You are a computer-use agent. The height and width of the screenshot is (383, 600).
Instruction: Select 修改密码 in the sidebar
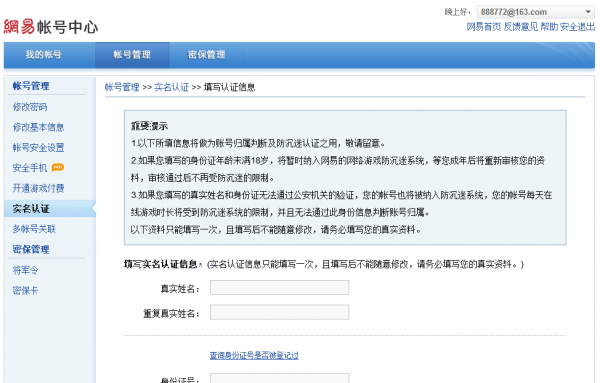point(30,107)
